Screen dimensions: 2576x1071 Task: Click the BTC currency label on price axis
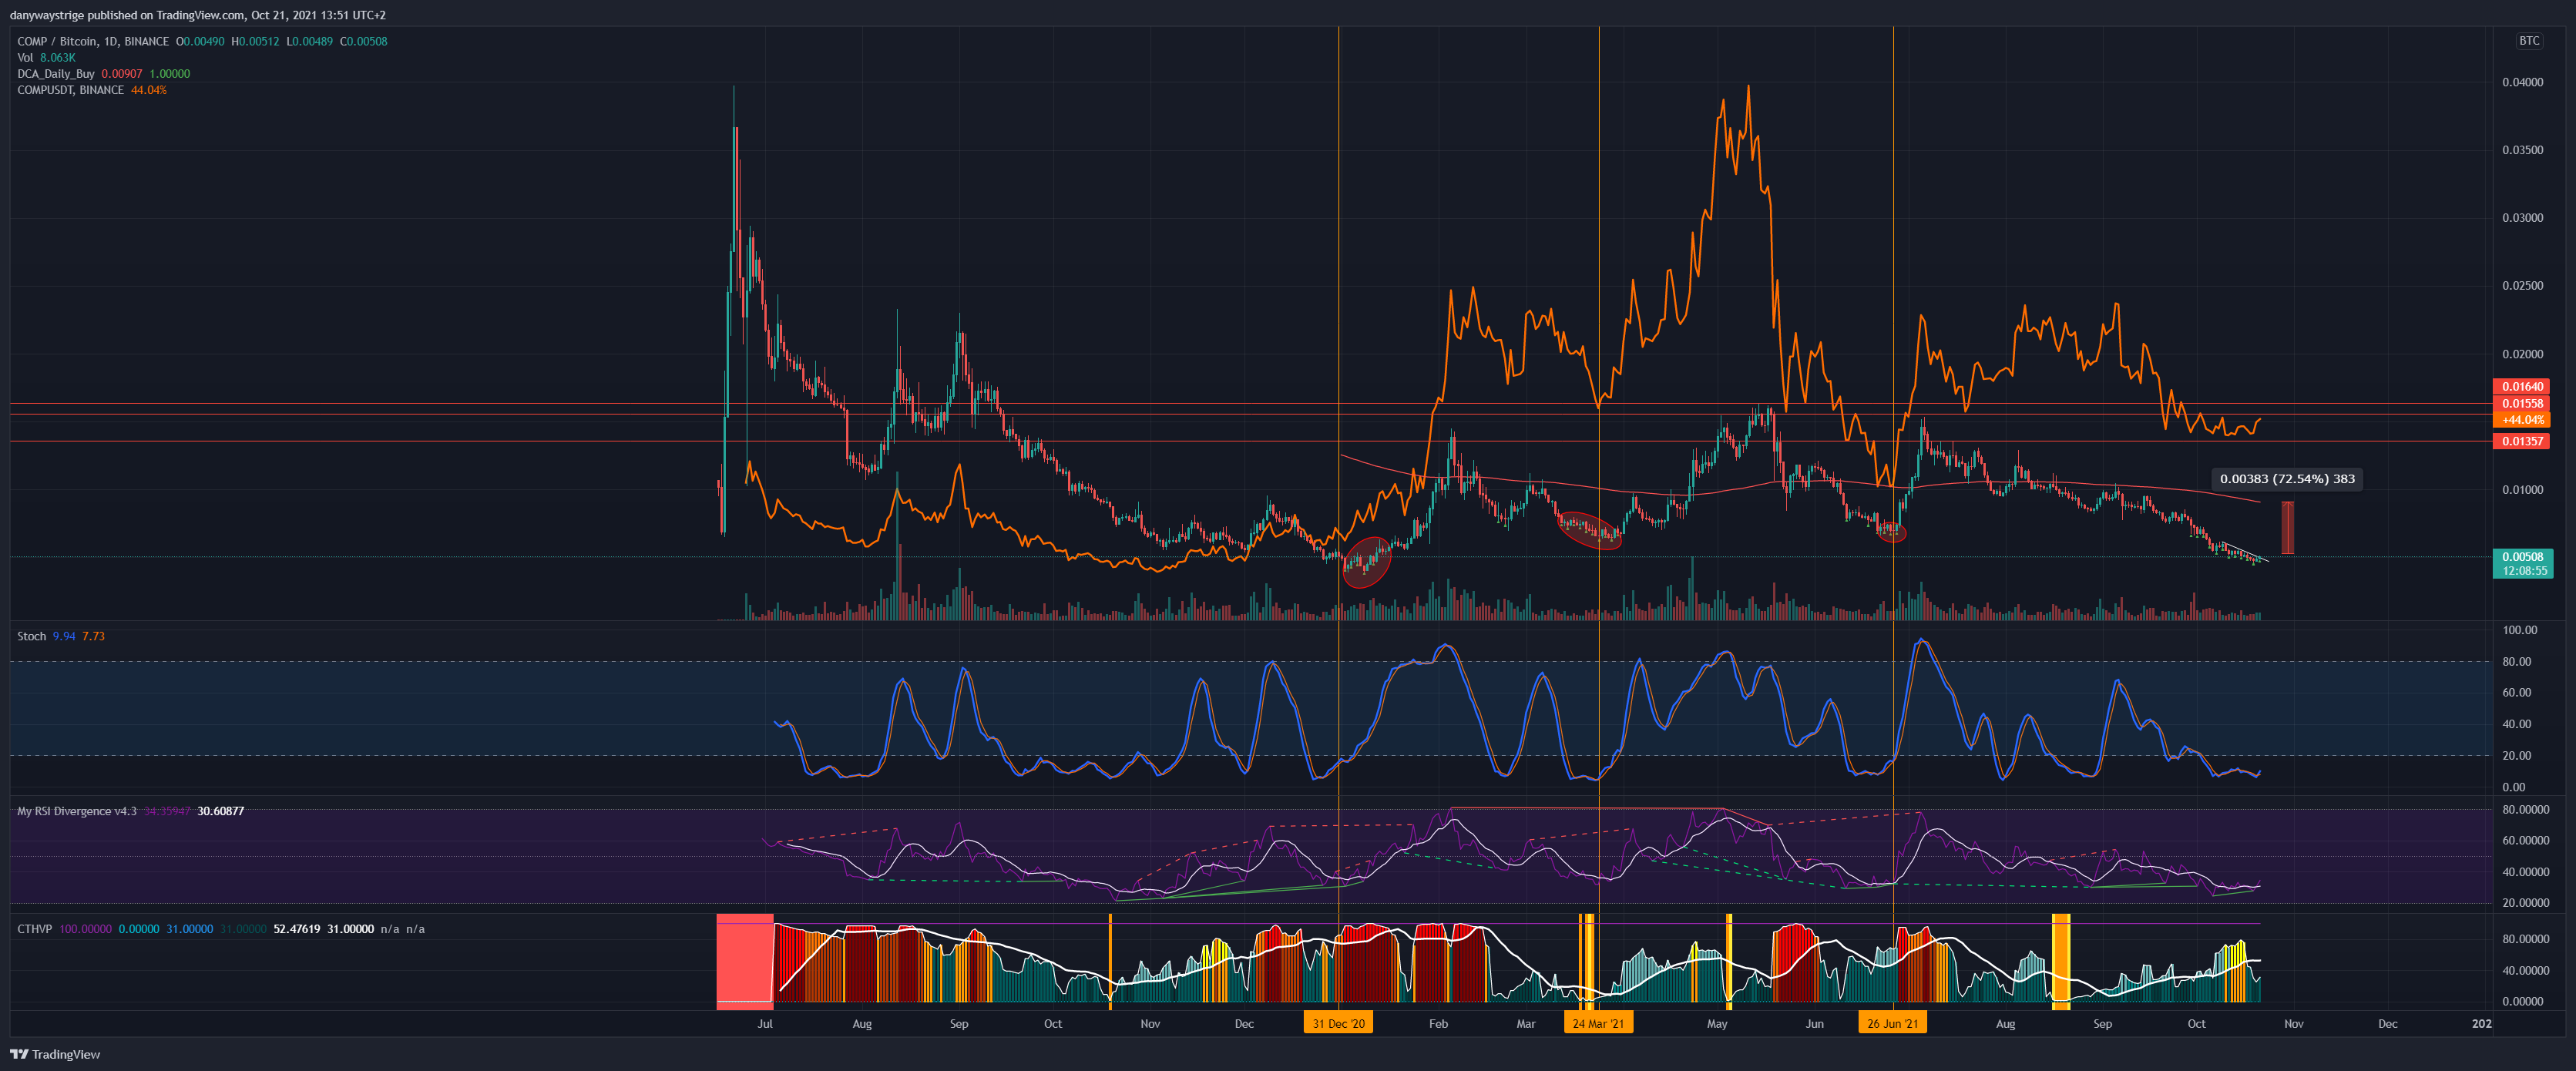point(2529,41)
